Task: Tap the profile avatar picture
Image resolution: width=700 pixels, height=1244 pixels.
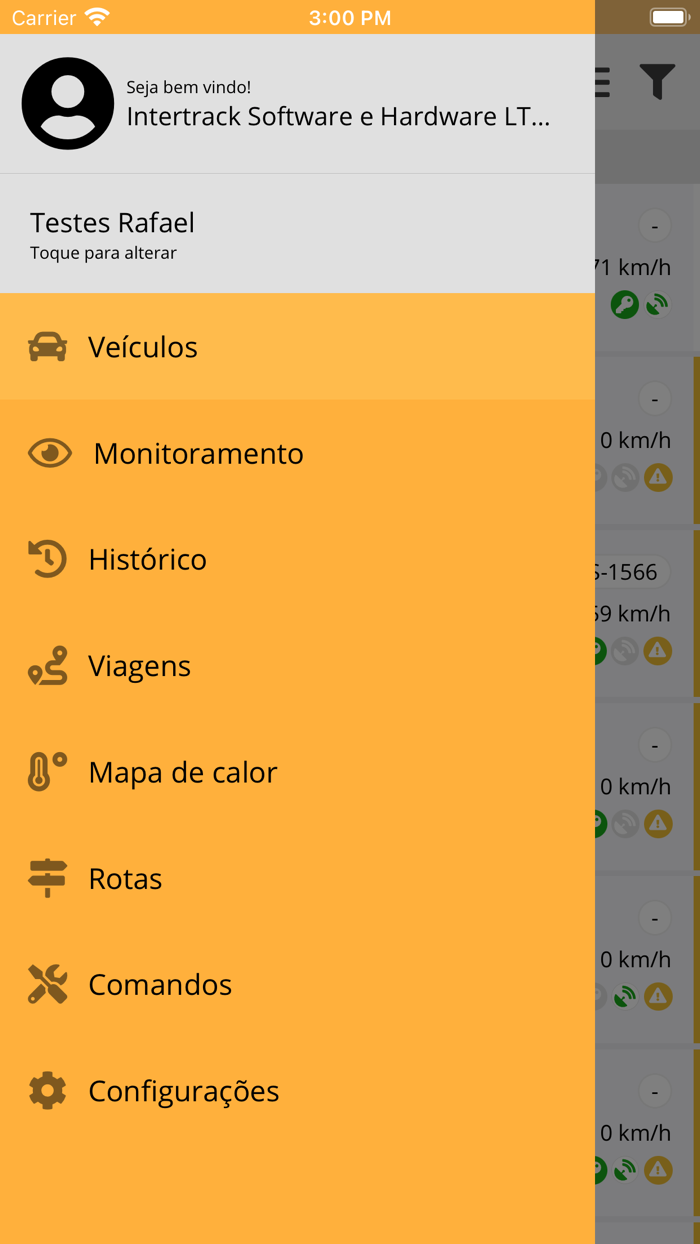Action: pyautogui.click(x=68, y=103)
